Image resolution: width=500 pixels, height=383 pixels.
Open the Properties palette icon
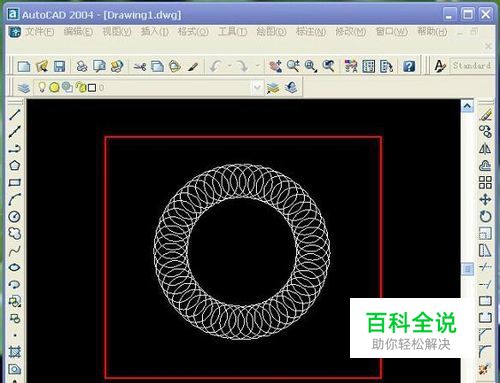351,66
